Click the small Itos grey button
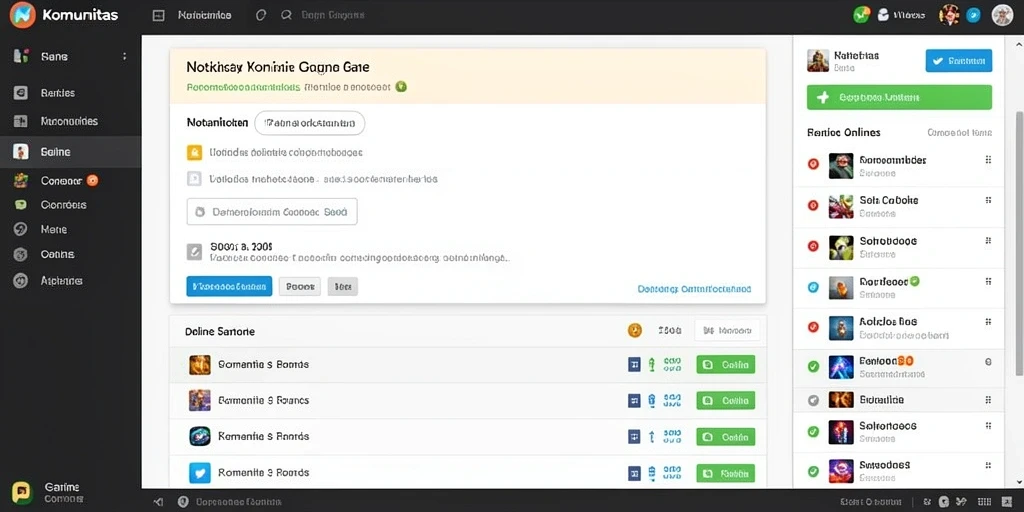Viewport: 1024px width, 512px height. click(x=342, y=286)
